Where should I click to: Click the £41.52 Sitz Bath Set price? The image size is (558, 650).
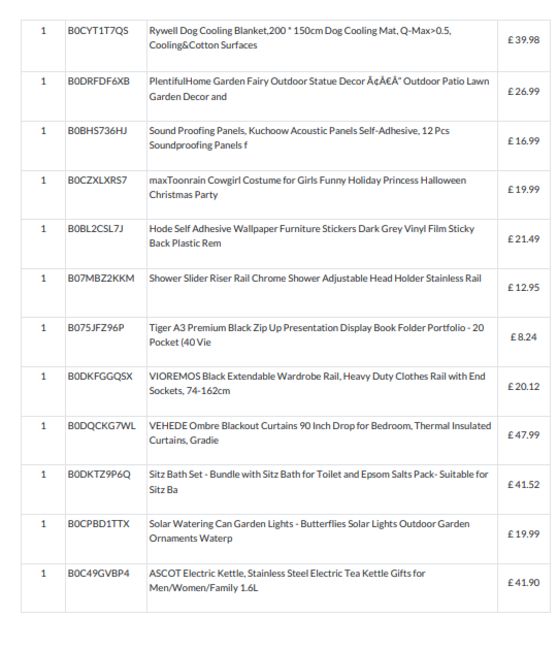524,485
